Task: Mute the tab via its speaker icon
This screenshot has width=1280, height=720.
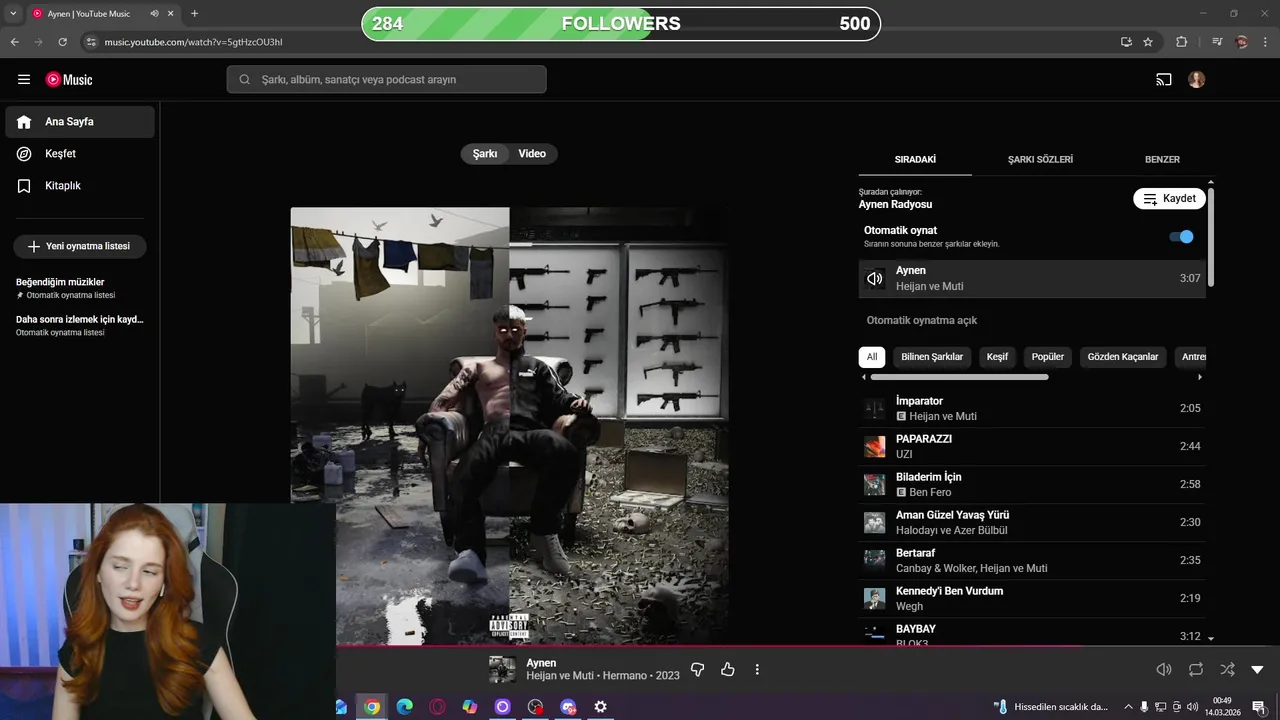Action: (154, 14)
